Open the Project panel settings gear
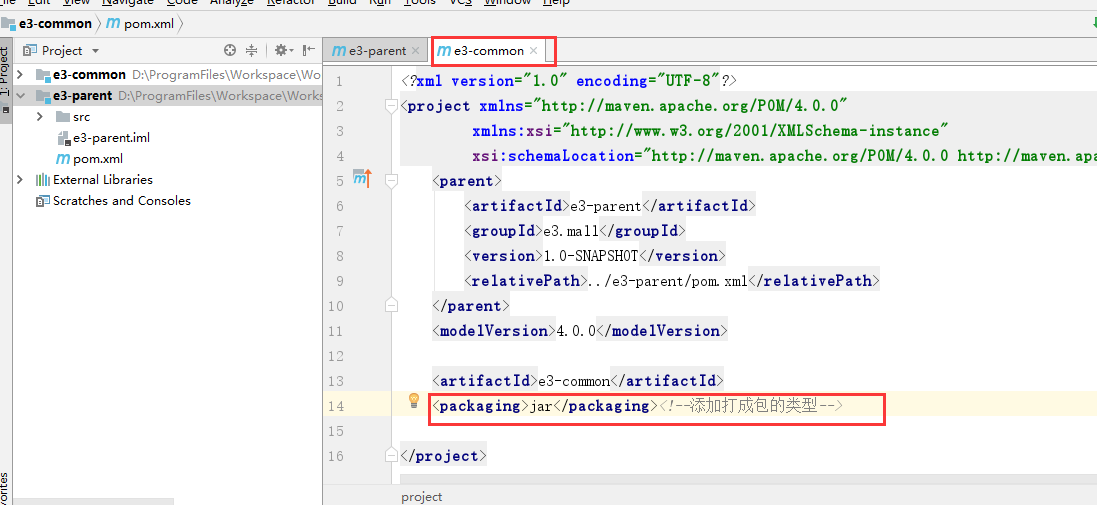The width and height of the screenshot is (1097, 505). point(281,50)
